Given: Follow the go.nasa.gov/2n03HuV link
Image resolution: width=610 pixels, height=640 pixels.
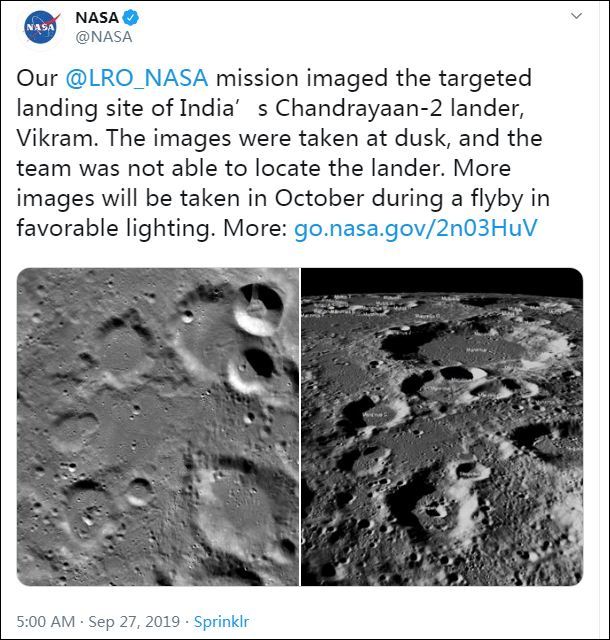Looking at the screenshot, I should tap(415, 228).
